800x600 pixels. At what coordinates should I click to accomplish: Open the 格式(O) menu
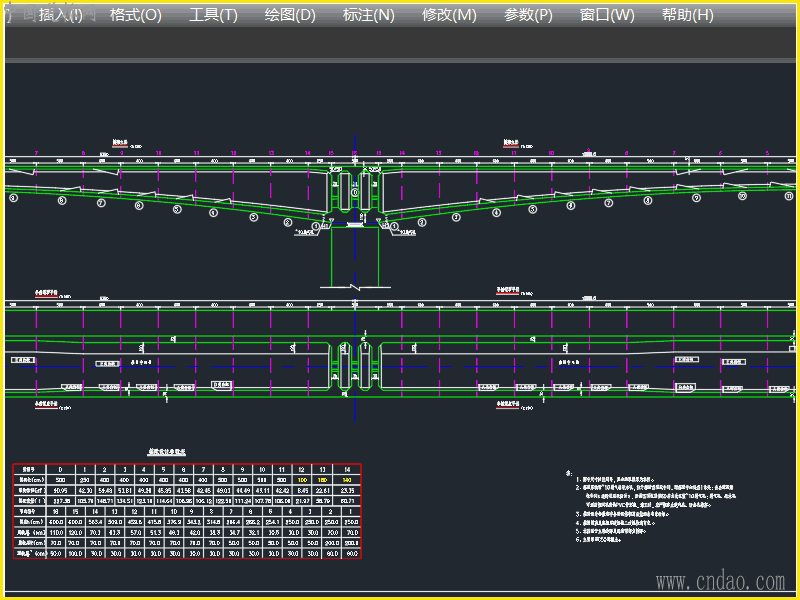135,15
